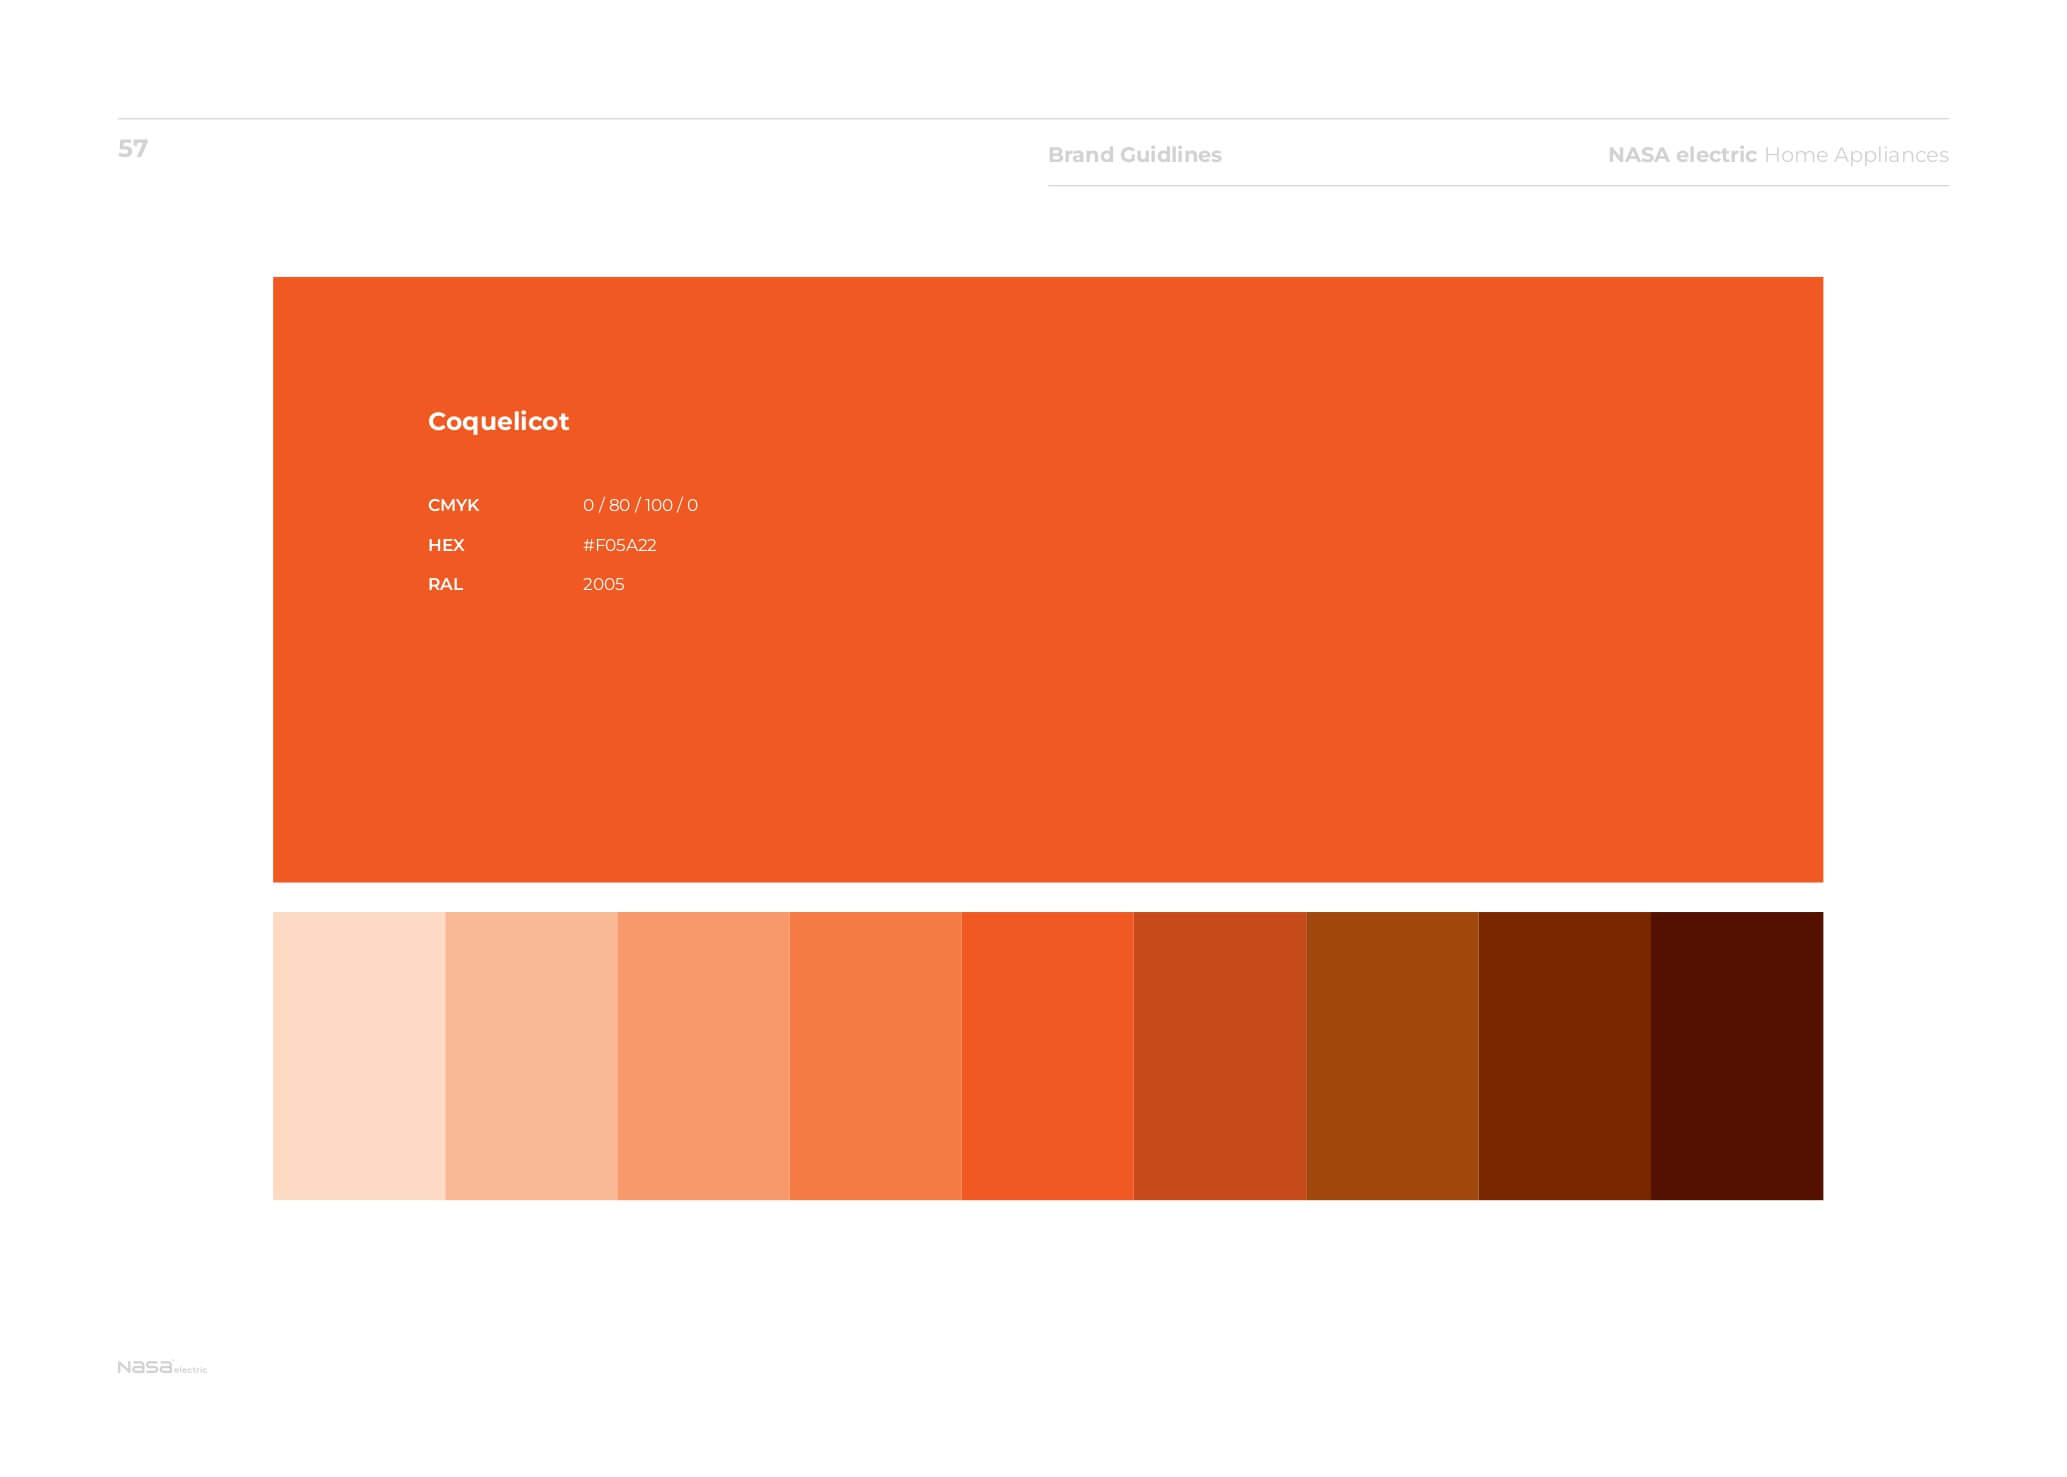Select the lightest peach tint swatch
The image size is (2067, 1477).
coord(359,1056)
